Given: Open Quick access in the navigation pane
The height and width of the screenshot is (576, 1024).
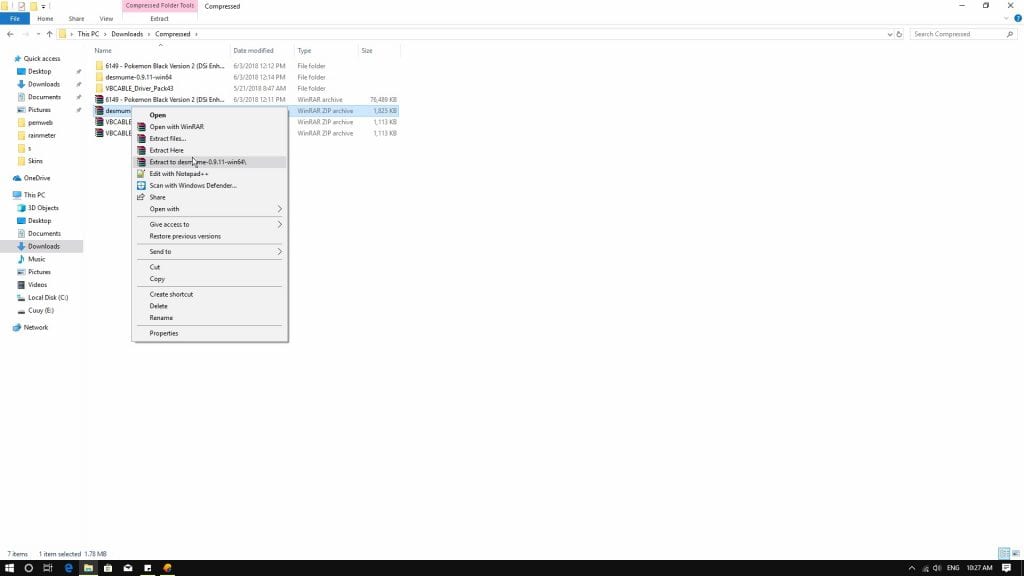Looking at the screenshot, I should click(42, 59).
